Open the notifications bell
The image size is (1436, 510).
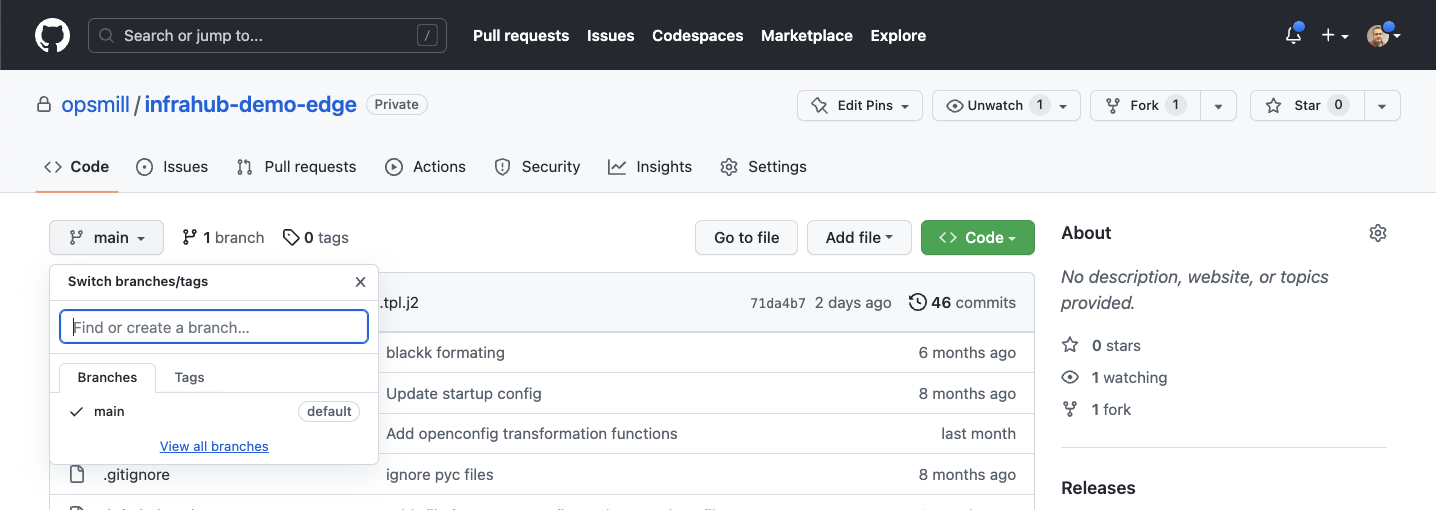[1293, 35]
